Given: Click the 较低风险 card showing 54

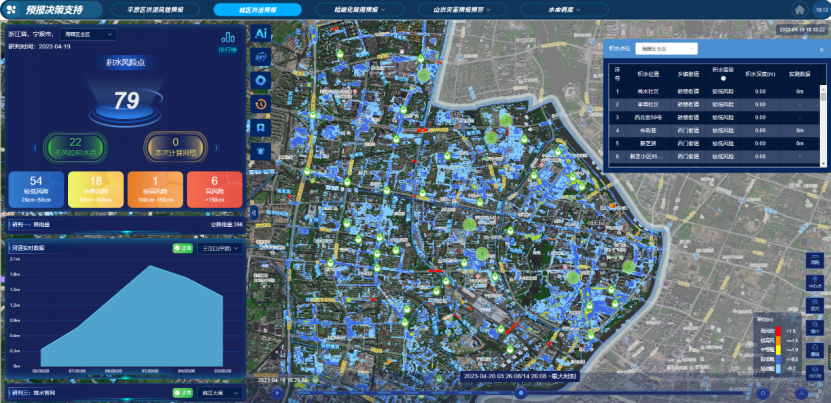Looking at the screenshot, I should [36, 189].
